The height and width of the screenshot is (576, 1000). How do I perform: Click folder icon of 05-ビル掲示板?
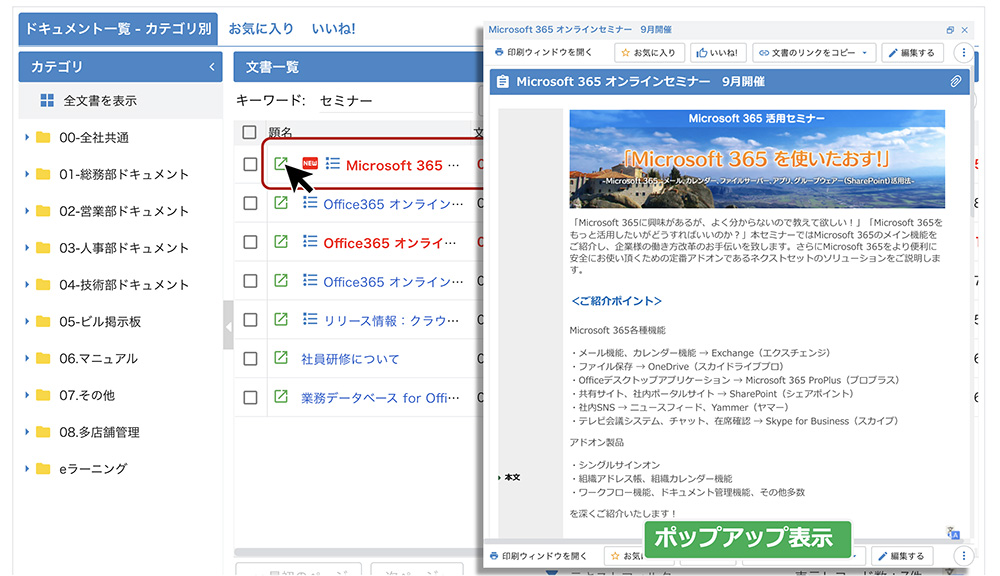click(43, 321)
